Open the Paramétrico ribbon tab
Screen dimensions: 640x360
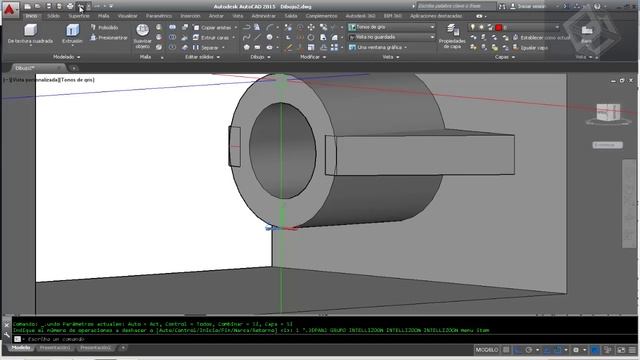pos(159,16)
